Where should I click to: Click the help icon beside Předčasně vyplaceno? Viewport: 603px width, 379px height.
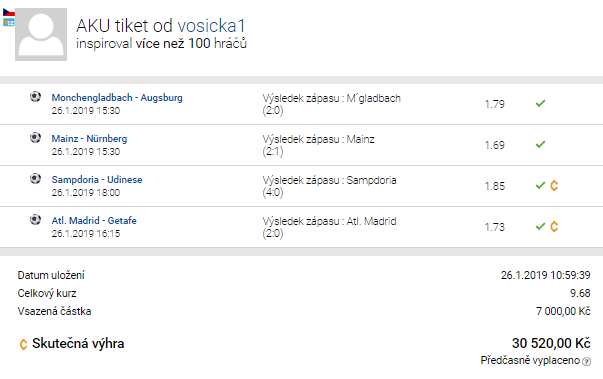(586, 361)
